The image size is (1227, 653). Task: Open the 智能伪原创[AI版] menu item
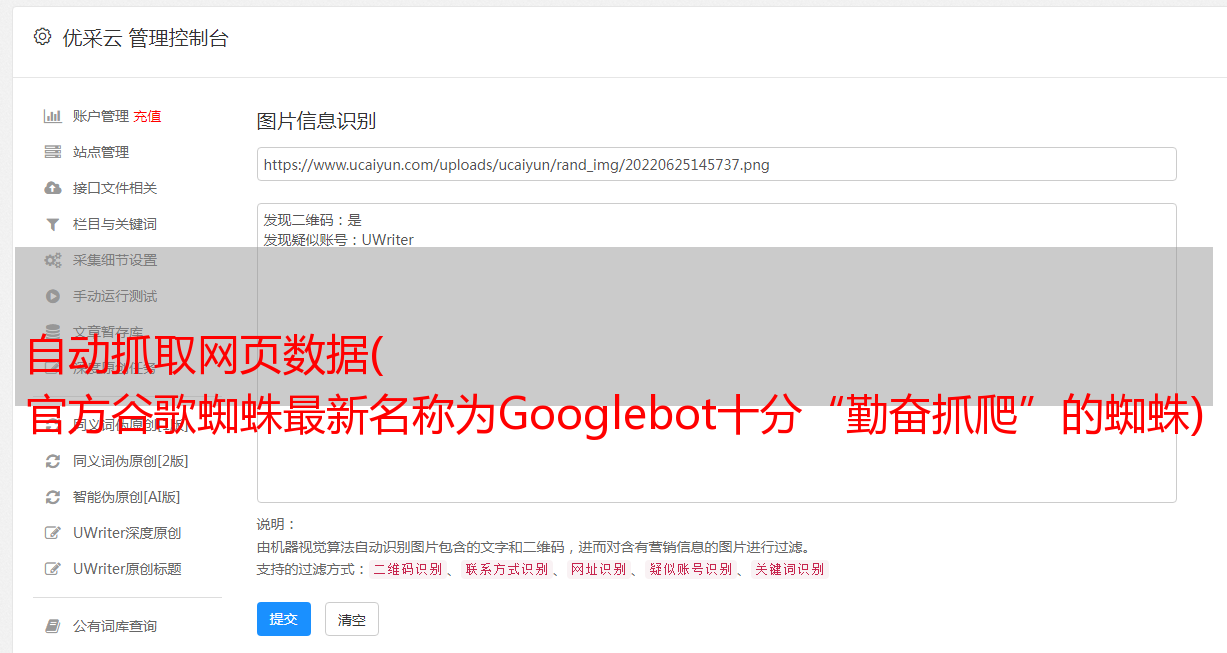coord(127,497)
